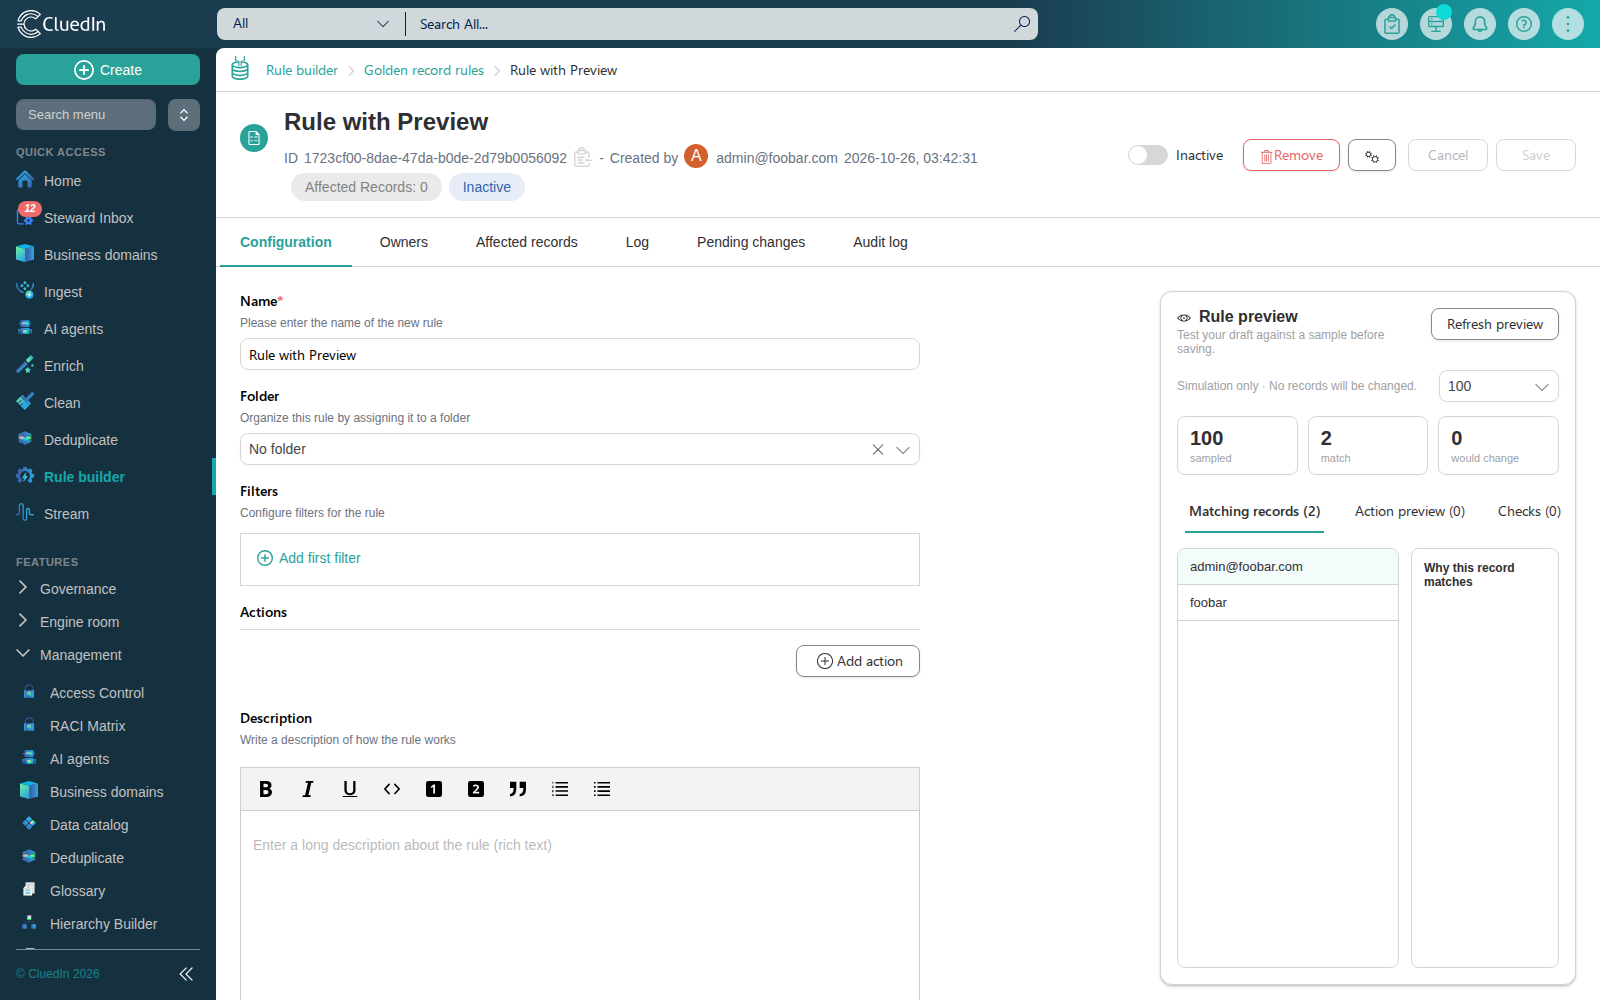Open Golden record rules breadcrumb

pyautogui.click(x=424, y=70)
